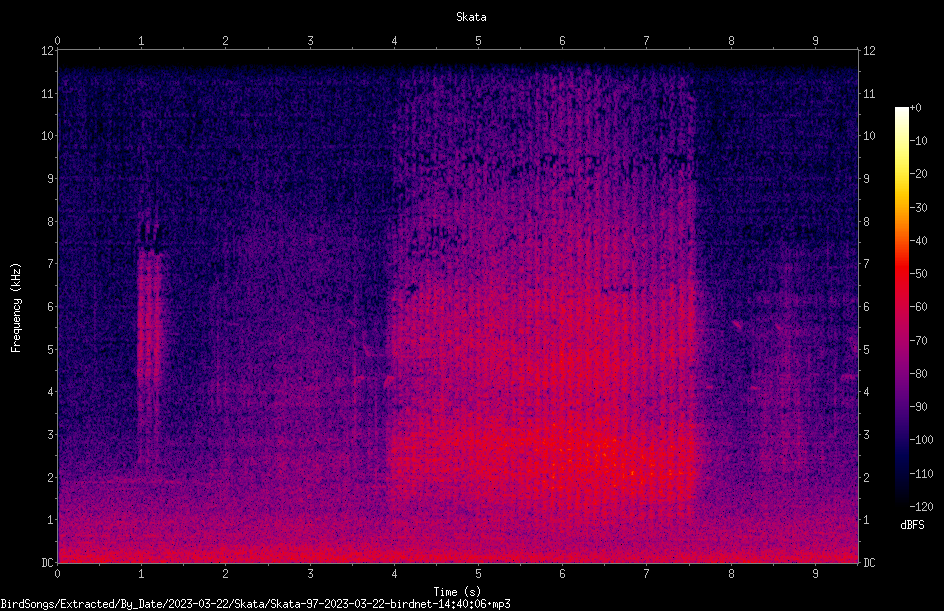Select the 6 second mark on bottom axis

(x=562, y=574)
